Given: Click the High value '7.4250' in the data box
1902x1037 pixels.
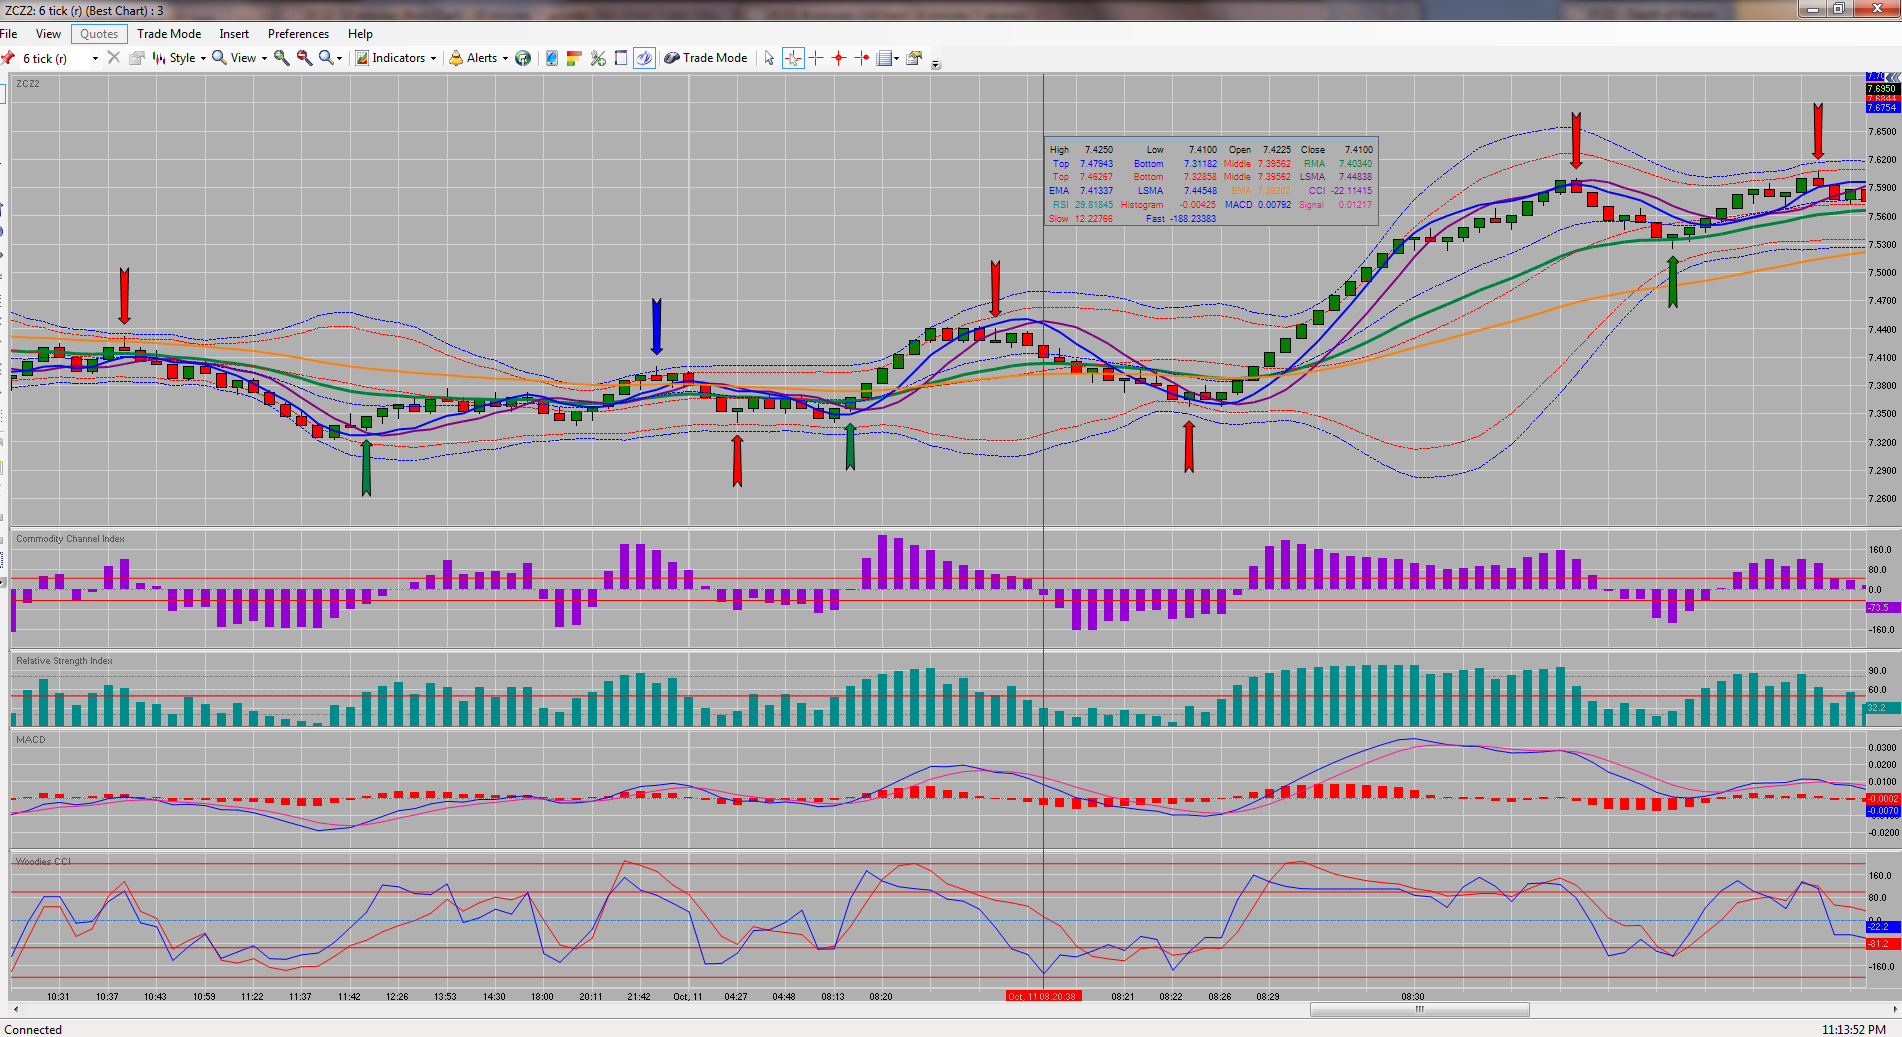Looking at the screenshot, I should tap(1099, 150).
